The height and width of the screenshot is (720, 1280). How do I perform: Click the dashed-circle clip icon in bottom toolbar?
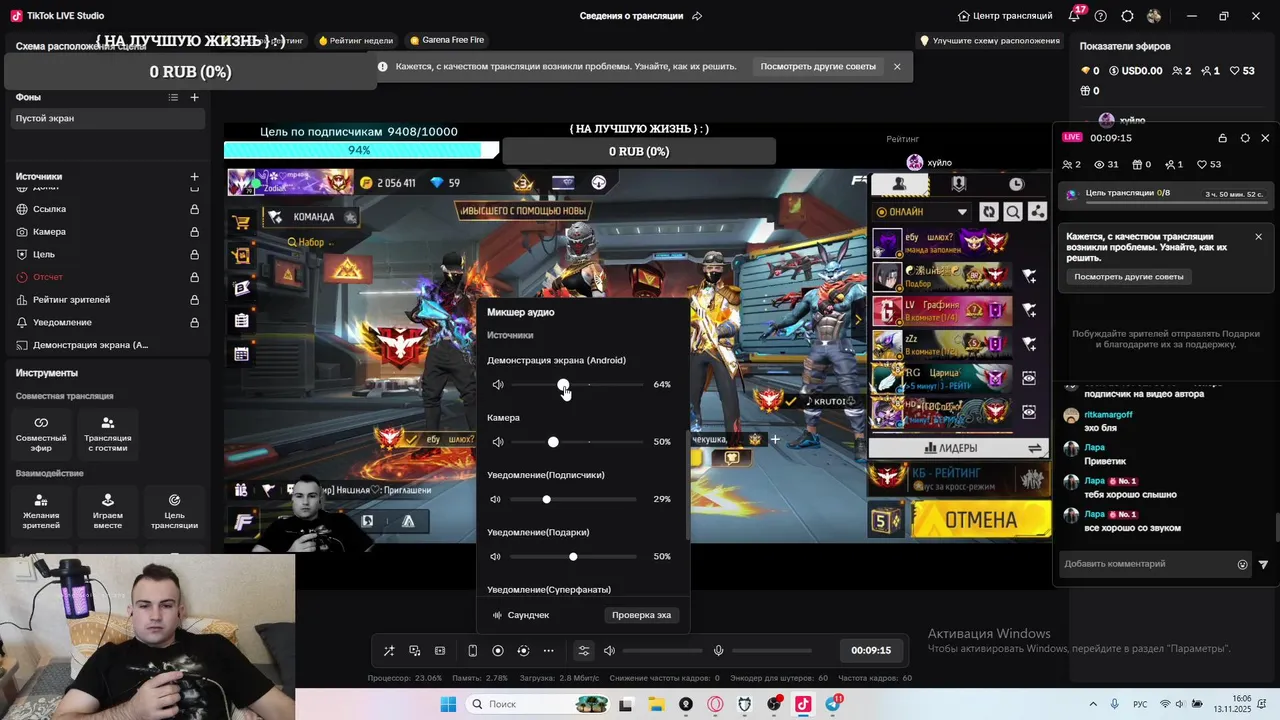tap(523, 651)
